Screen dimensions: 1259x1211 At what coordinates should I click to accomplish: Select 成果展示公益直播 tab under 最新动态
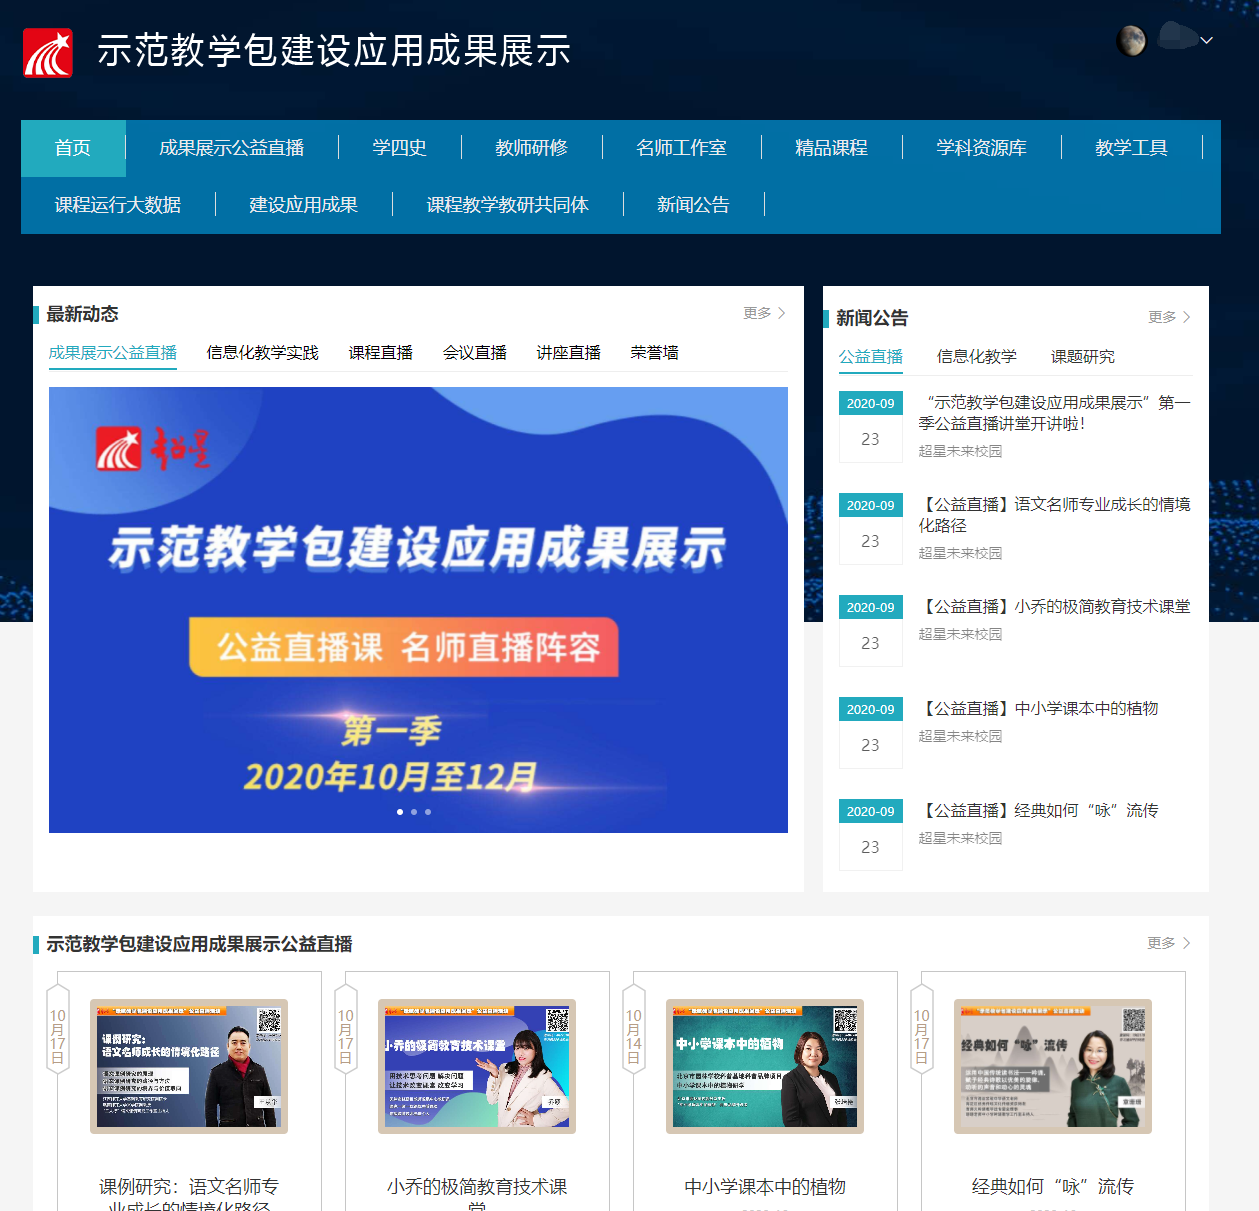pyautogui.click(x=113, y=353)
